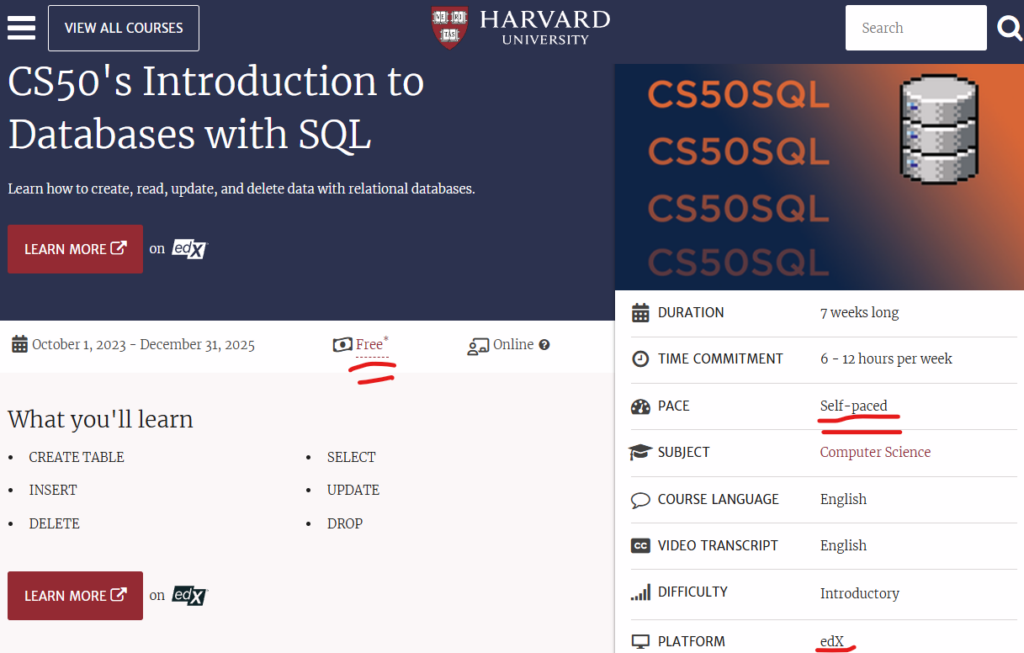Click the bottom Learn More button
The width and height of the screenshot is (1024, 653).
(x=75, y=596)
